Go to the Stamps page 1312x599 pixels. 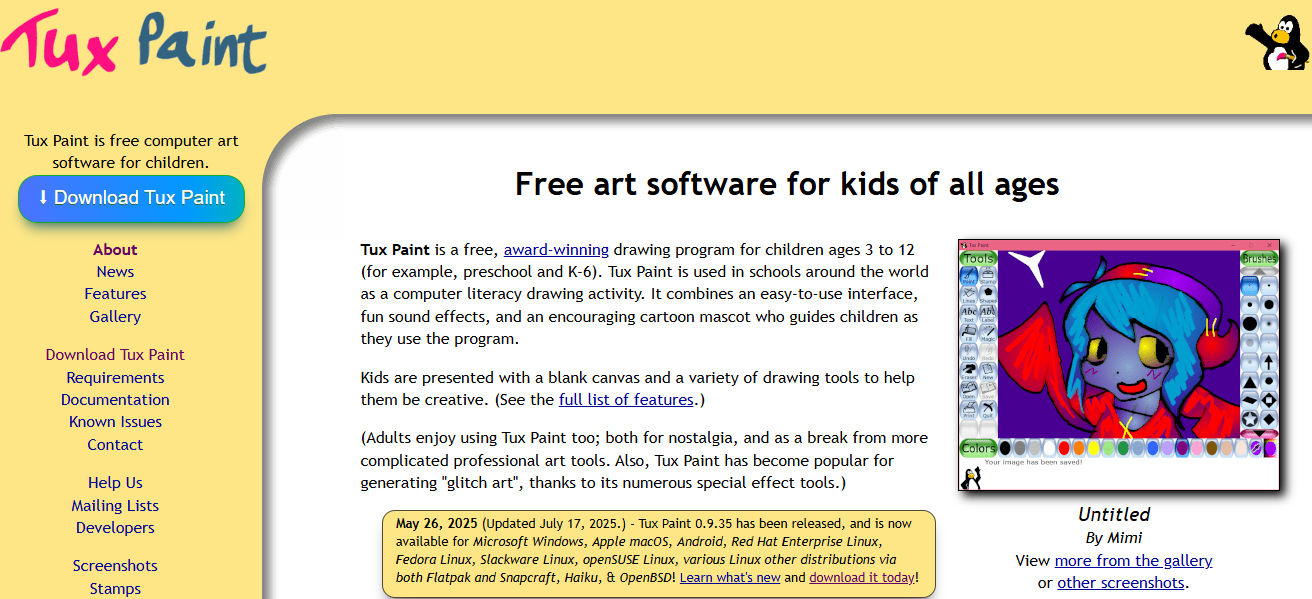click(x=115, y=589)
